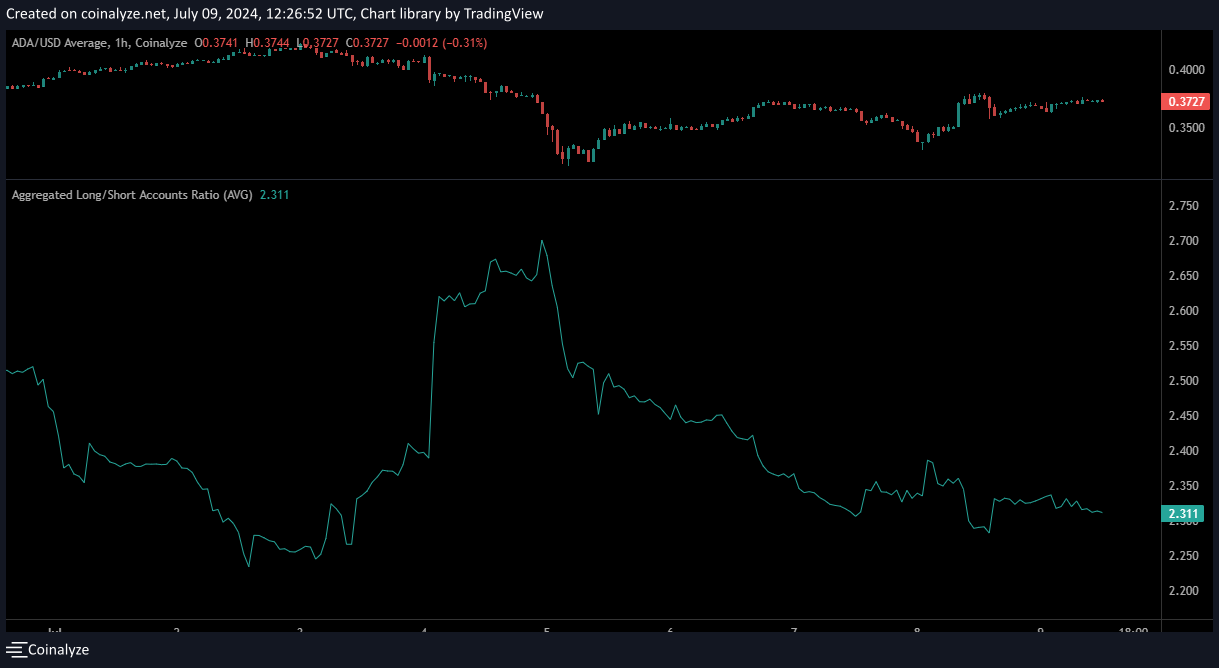This screenshot has width=1219, height=668.
Task: Click the -0.0012 (-0.31%) price change value
Action: 443,42
